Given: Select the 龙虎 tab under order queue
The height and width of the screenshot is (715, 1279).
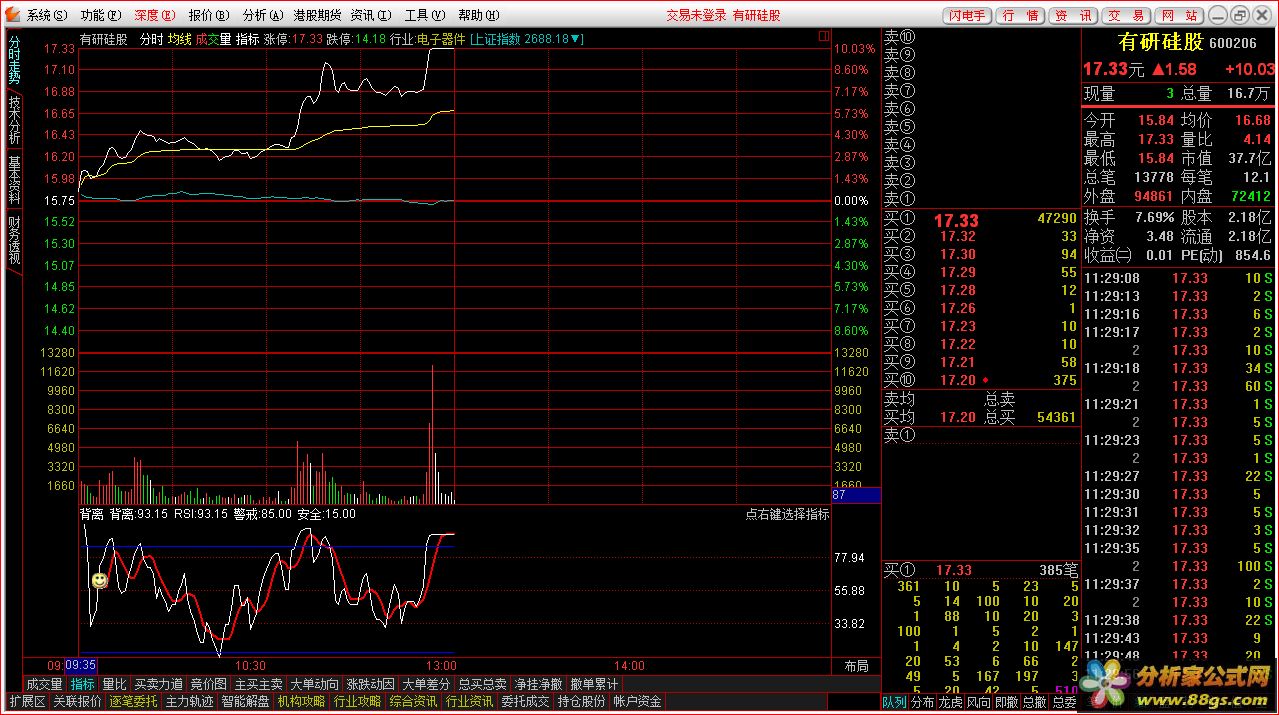Looking at the screenshot, I should point(950,703).
